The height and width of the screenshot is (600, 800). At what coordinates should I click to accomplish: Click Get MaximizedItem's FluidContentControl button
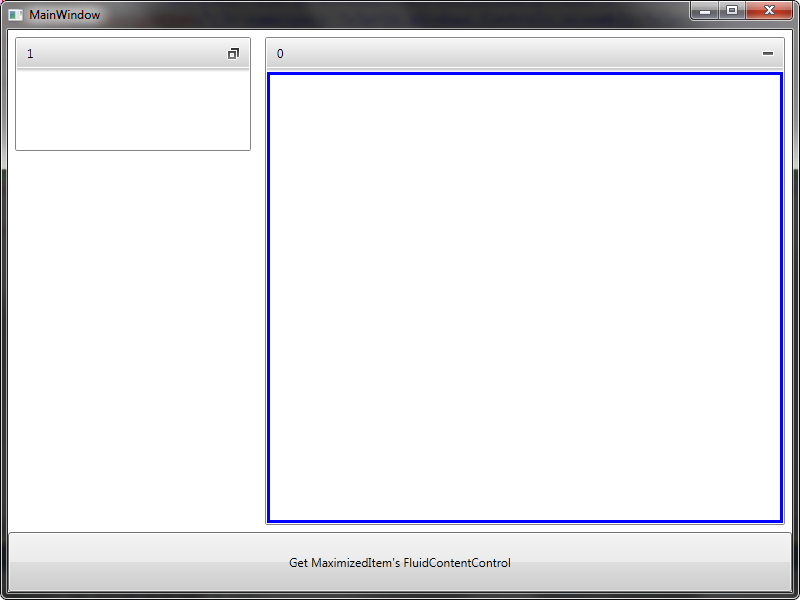(x=400, y=562)
